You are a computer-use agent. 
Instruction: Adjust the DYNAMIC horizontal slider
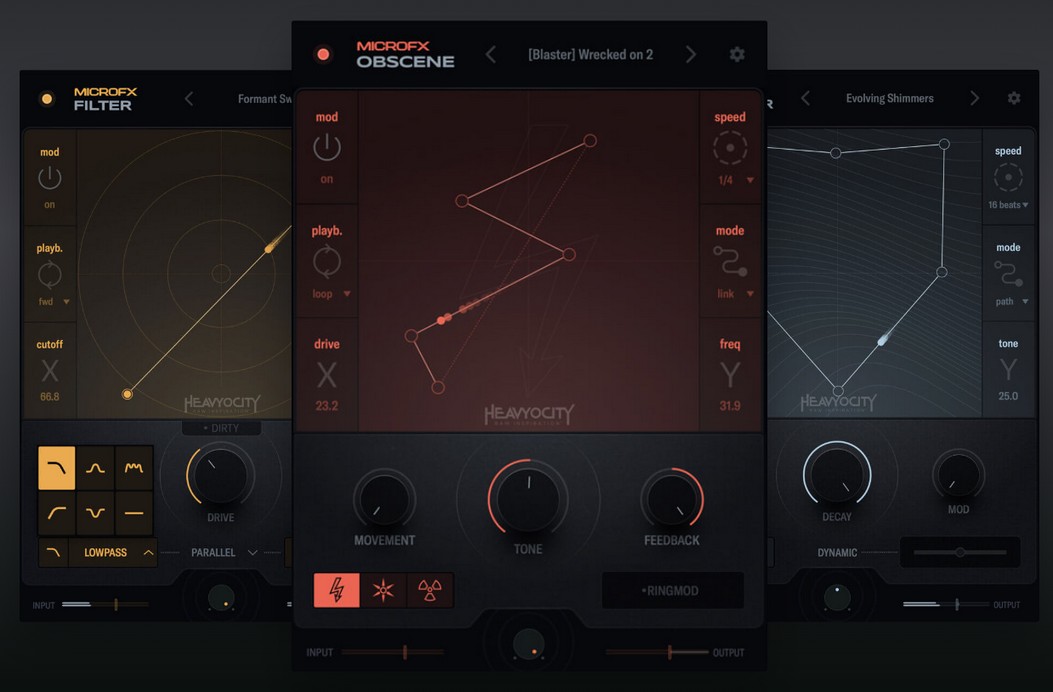[960, 552]
